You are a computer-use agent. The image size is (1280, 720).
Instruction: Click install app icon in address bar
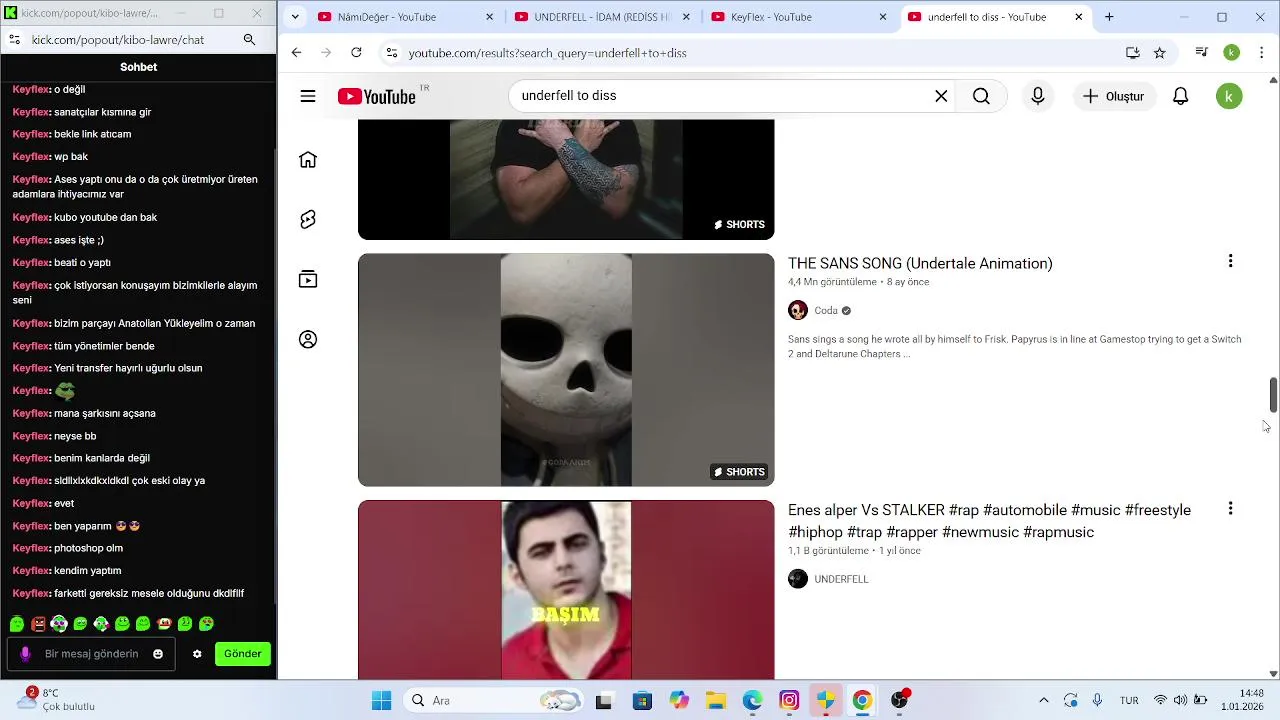[x=1133, y=53]
